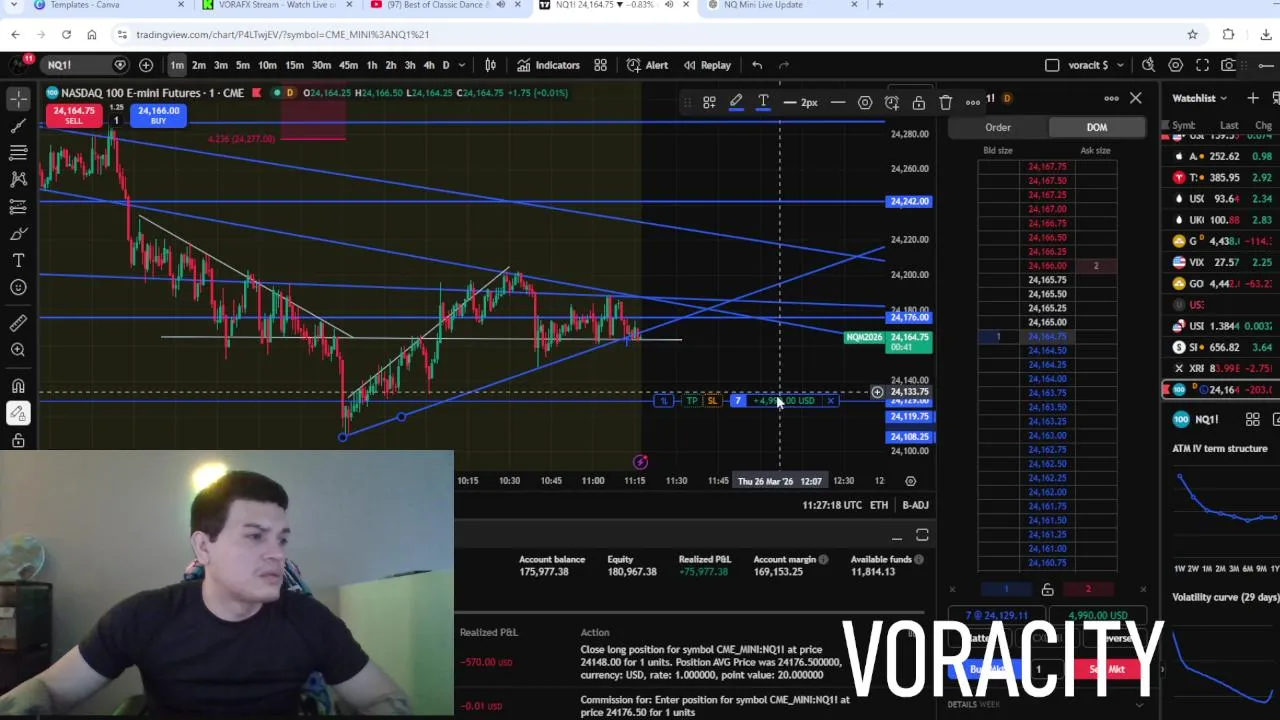Minimize the account manager panel
Viewport: 1280px width, 720px height.
[x=897, y=537]
